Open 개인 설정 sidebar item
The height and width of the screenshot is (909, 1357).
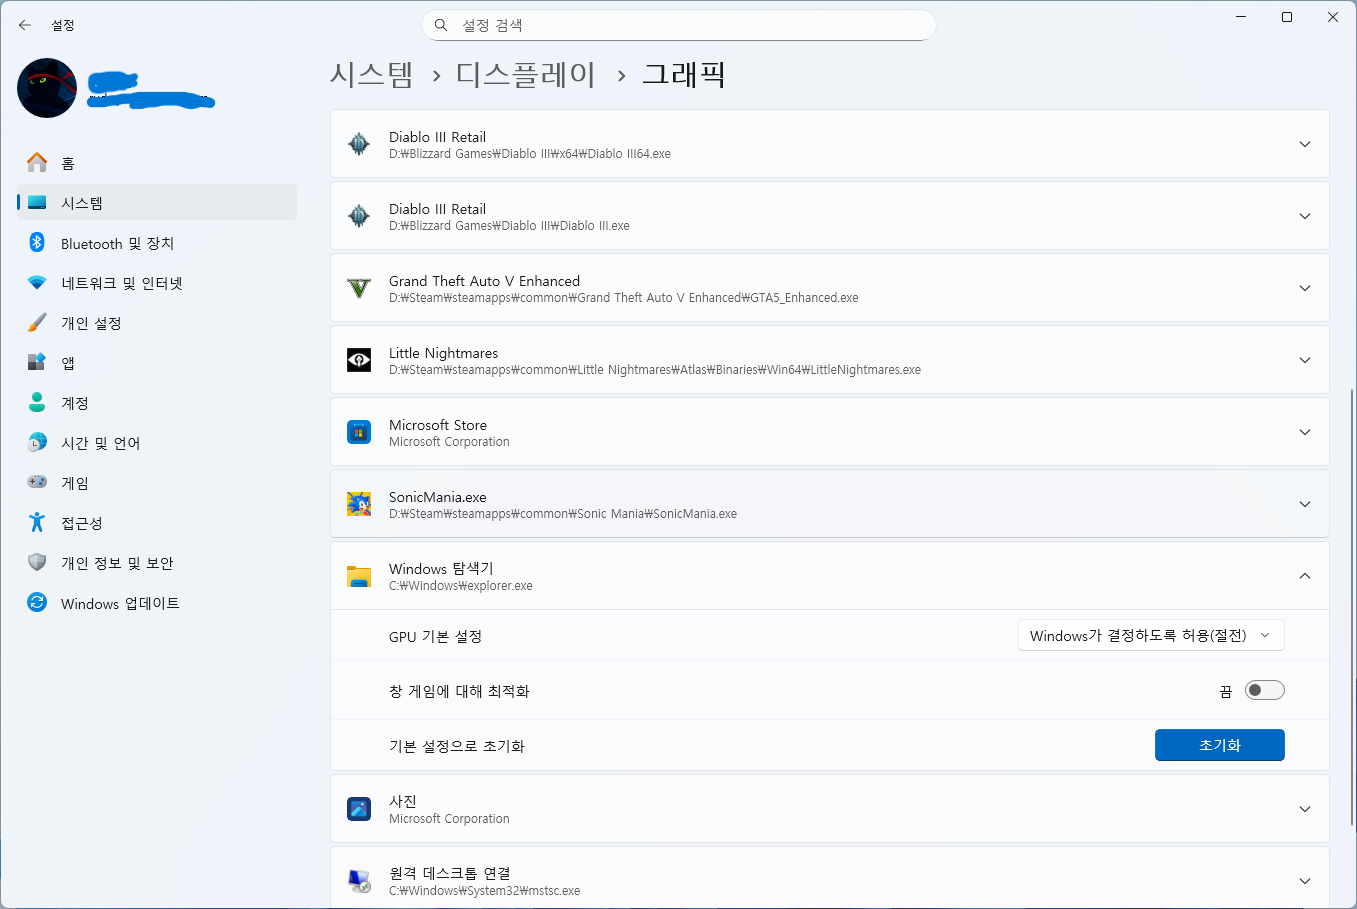pos(157,322)
